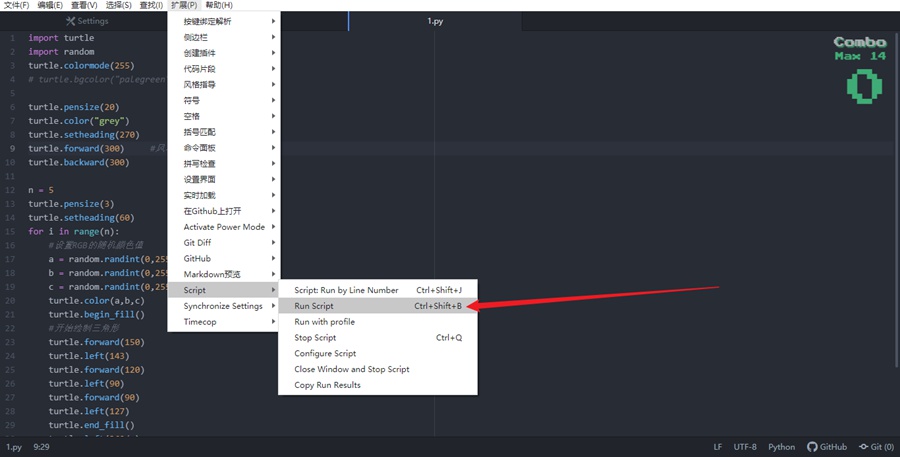
Task: Click the UTF-8 encoding selector
Action: [x=745, y=447]
